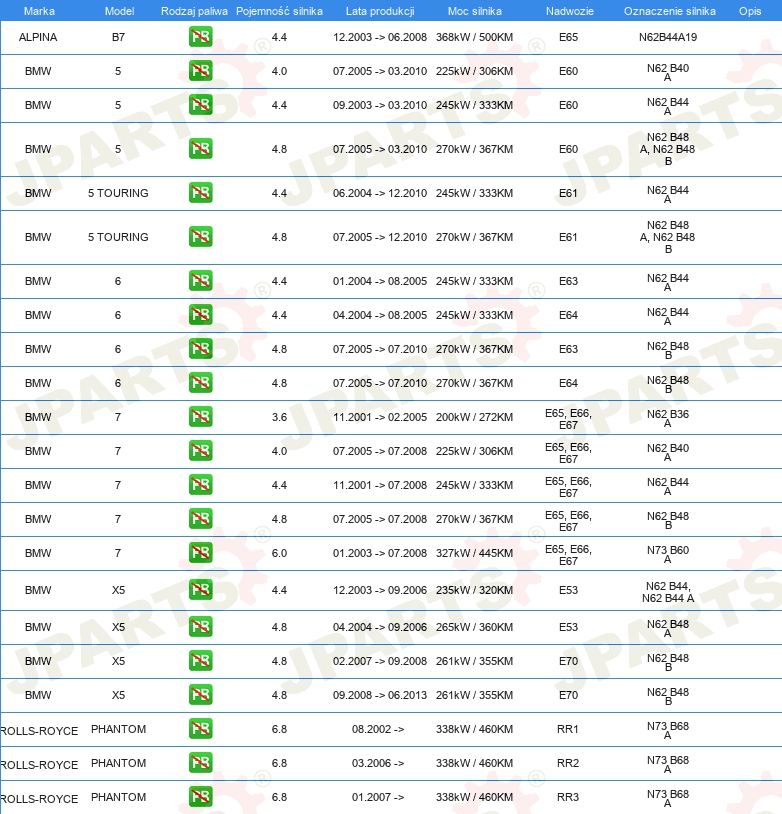Select the RR2 body cell
Image resolution: width=782 pixels, height=814 pixels.
[x=568, y=763]
